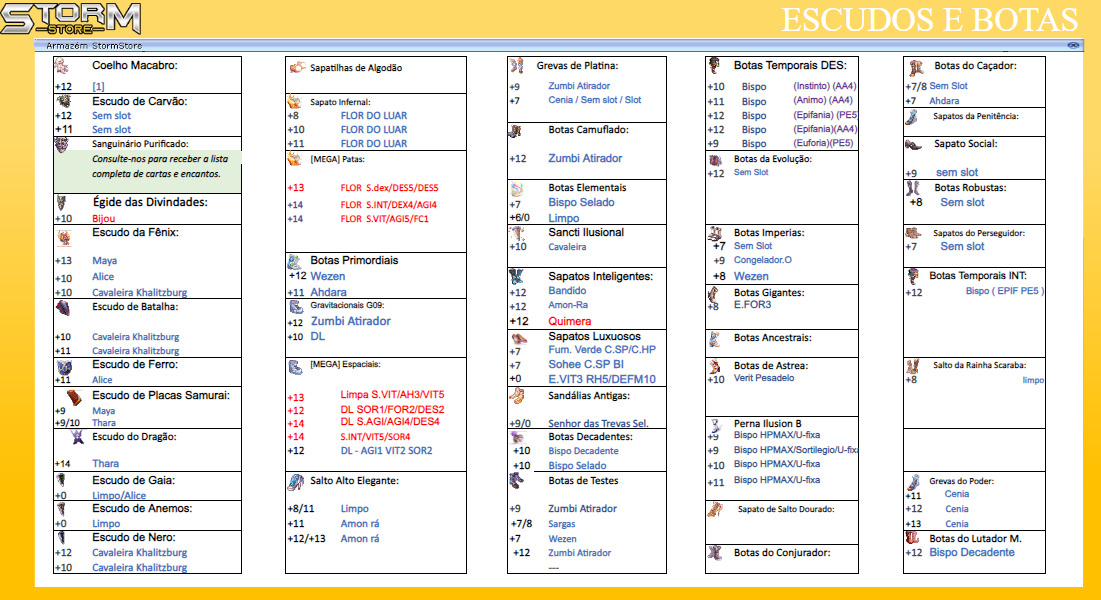Viewport: 1101px width, 600px height.
Task: Open Verit Pesadelo under Botas de Astrea
Action: [x=764, y=378]
